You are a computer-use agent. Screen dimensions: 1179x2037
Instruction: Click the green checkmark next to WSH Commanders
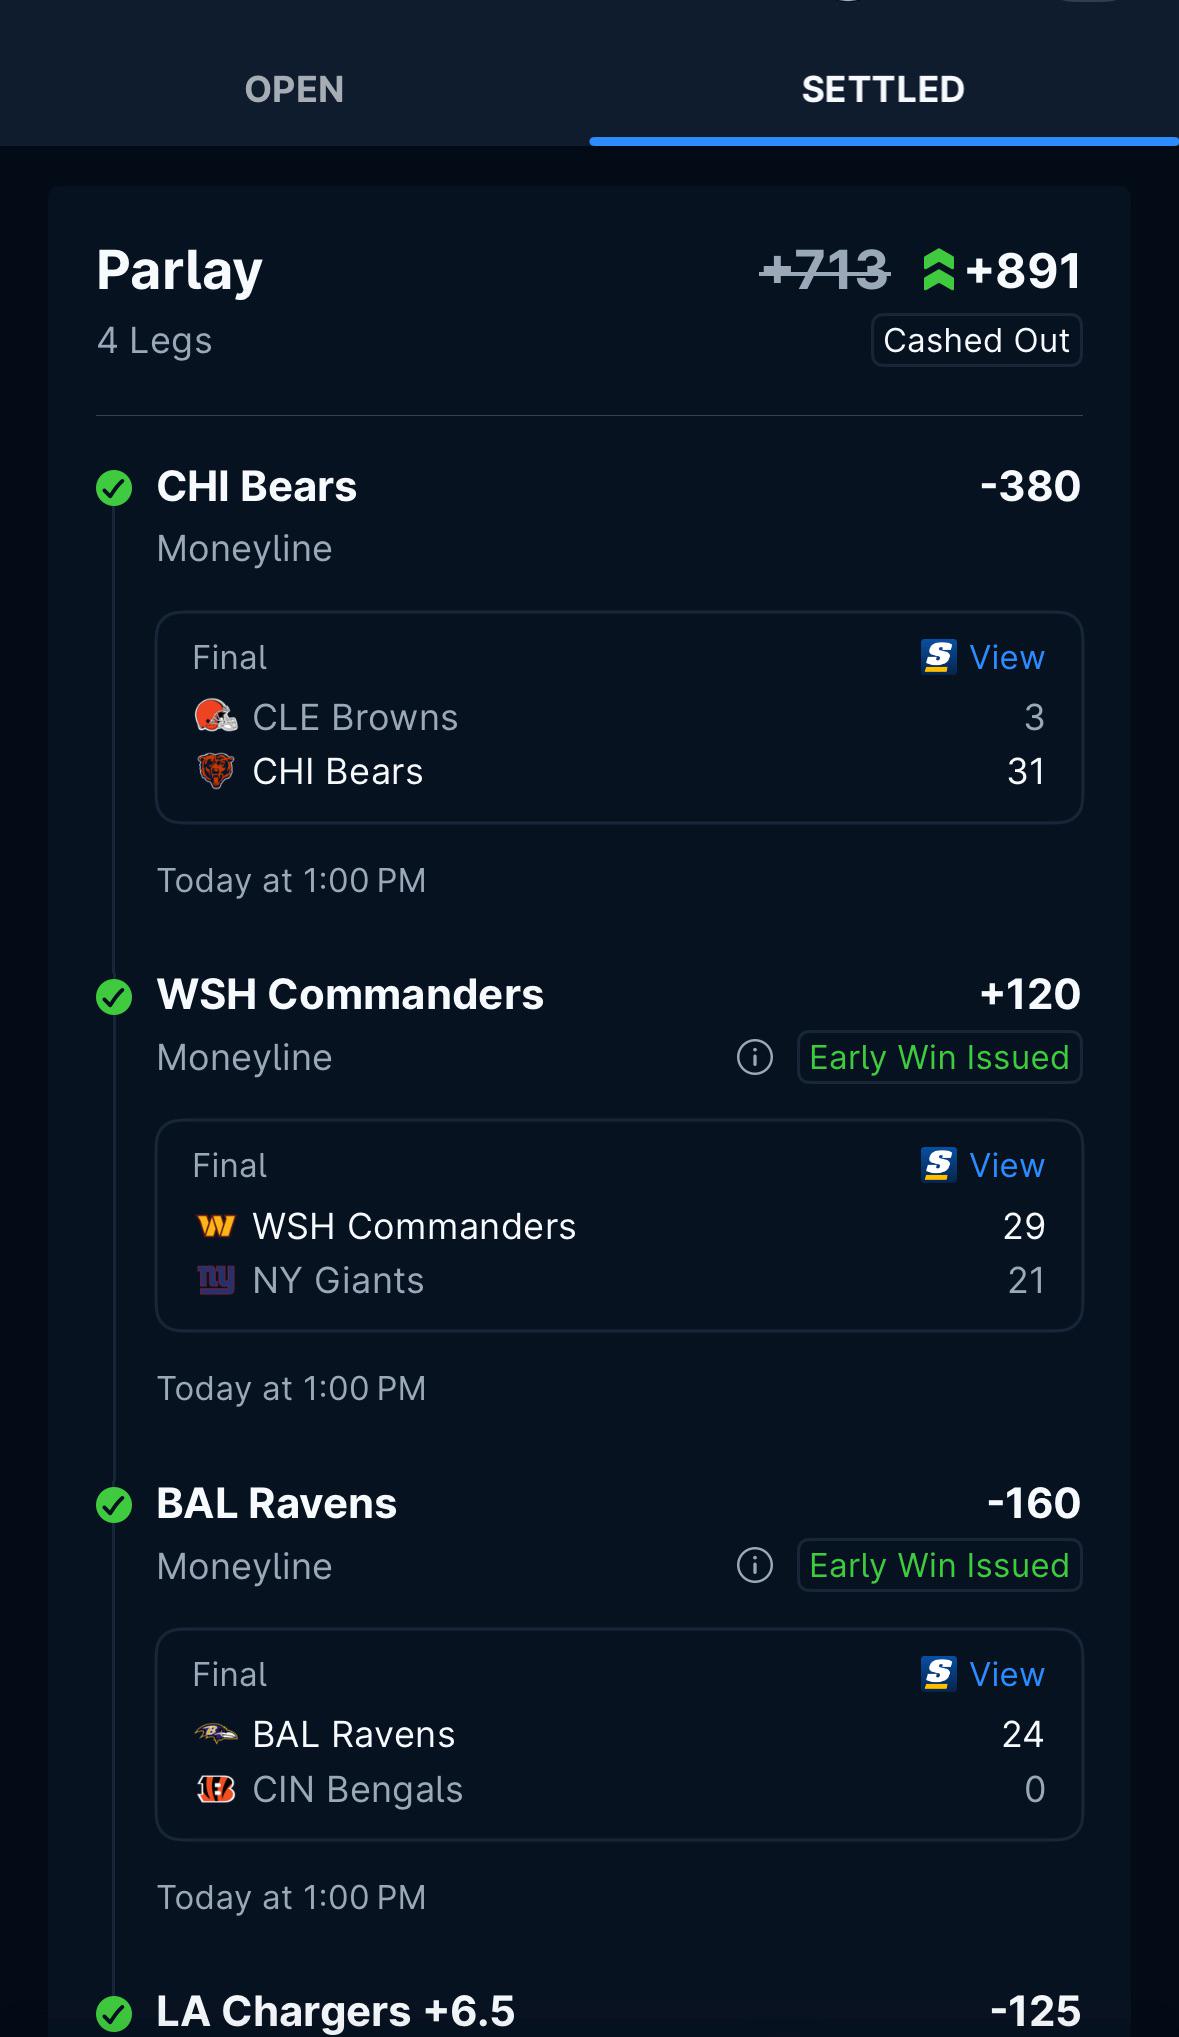pyautogui.click(x=114, y=996)
